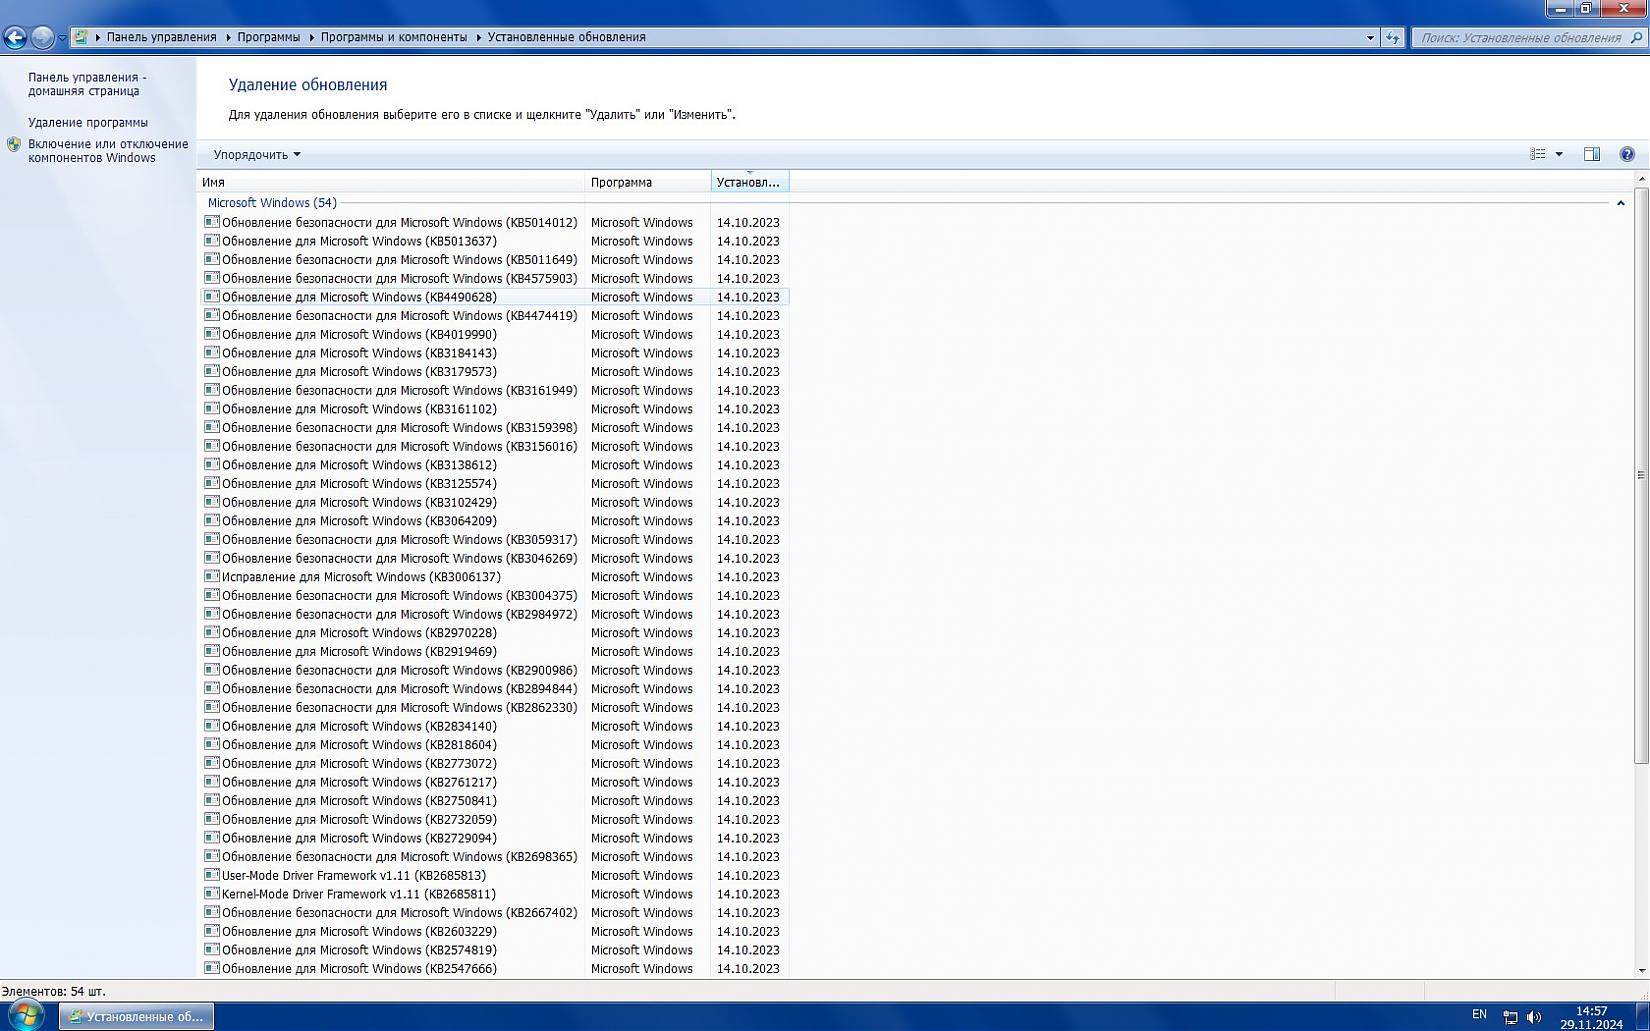Click the update icon beside KB3161949
This screenshot has width=1650, height=1031.
click(x=212, y=390)
